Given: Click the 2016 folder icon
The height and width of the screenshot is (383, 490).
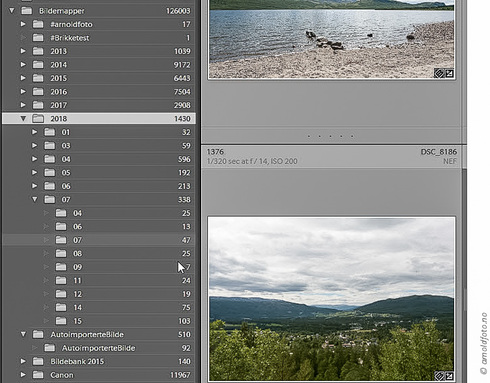Looking at the screenshot, I should [x=38, y=91].
